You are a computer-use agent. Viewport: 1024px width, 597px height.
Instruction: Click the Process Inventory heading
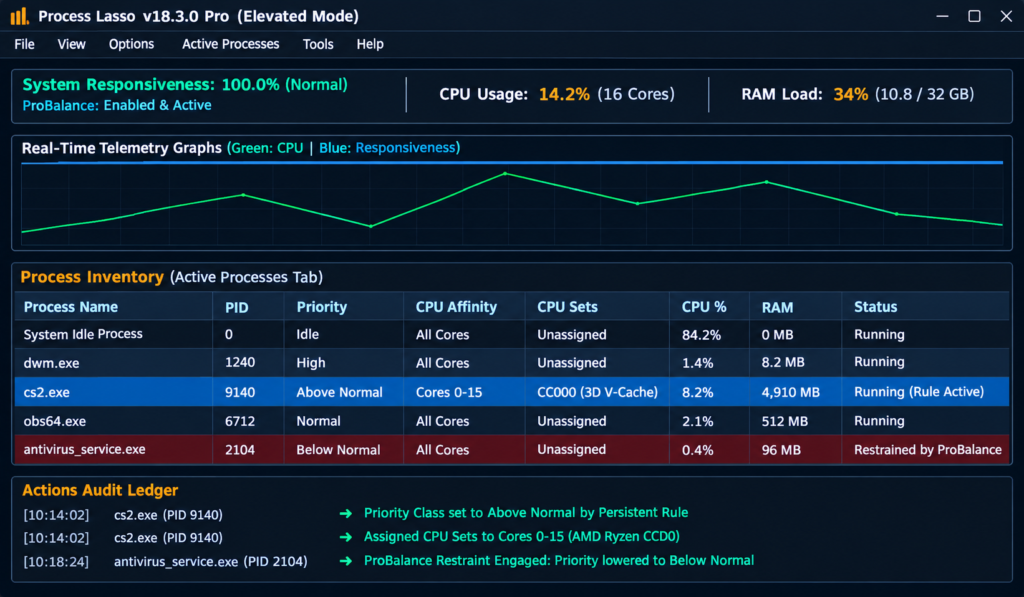click(x=92, y=277)
